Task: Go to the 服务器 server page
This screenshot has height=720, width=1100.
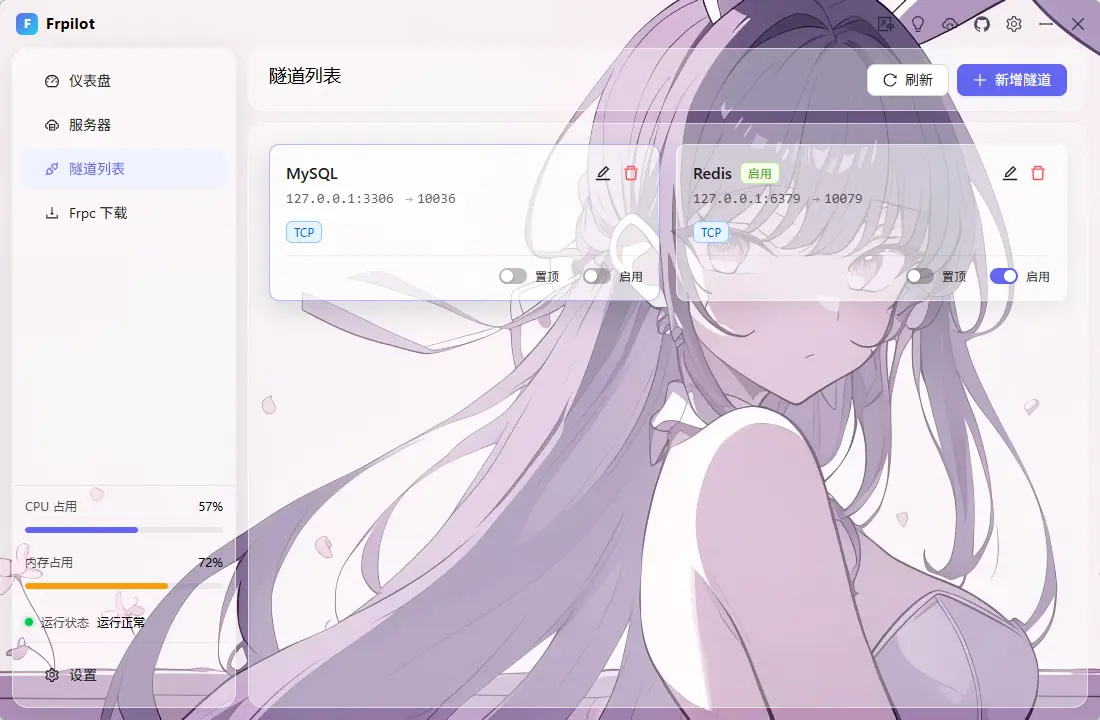Action: [123, 125]
